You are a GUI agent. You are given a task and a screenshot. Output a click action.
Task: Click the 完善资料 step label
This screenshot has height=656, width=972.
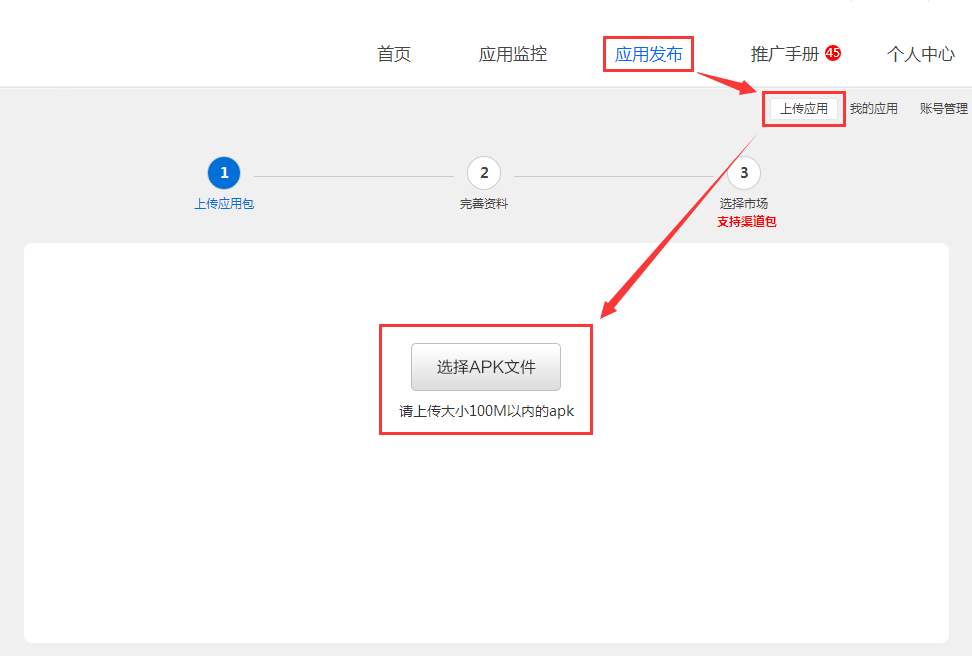click(x=484, y=204)
